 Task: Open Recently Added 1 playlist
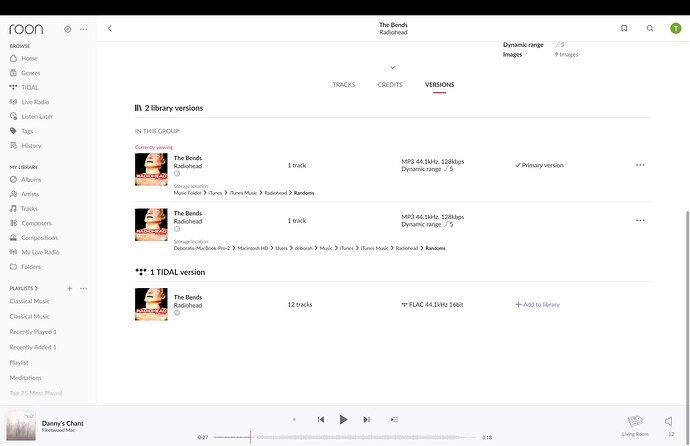[x=33, y=347]
